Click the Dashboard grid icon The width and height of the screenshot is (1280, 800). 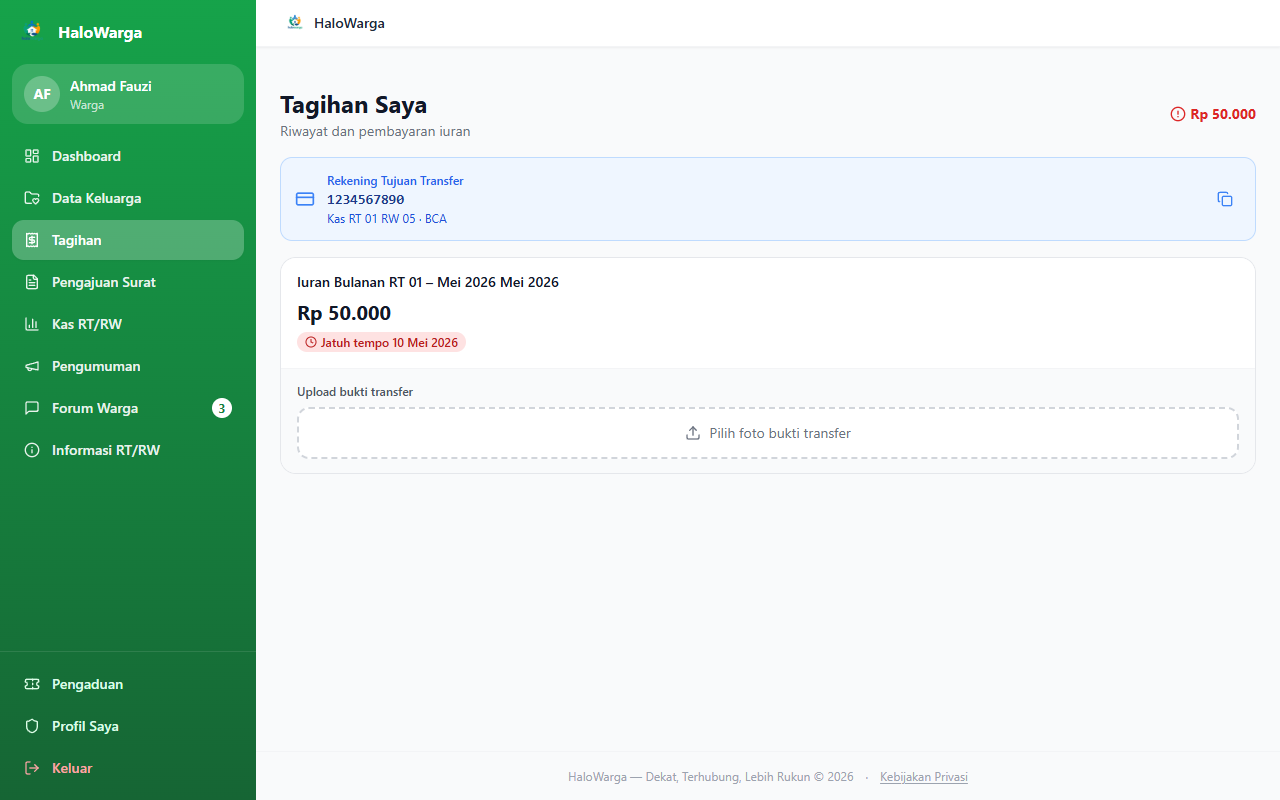(x=32, y=156)
